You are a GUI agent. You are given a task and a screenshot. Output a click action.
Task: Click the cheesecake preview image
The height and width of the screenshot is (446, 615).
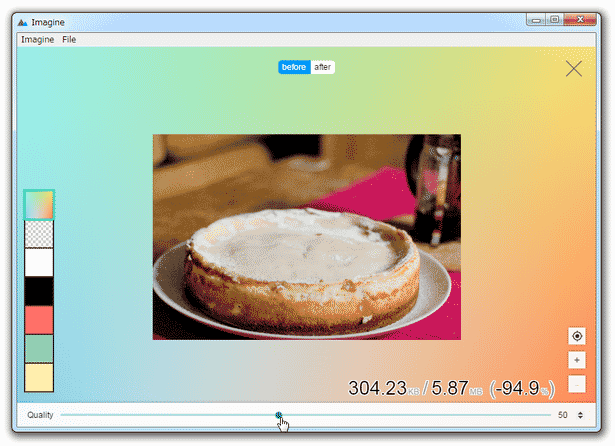point(307,237)
